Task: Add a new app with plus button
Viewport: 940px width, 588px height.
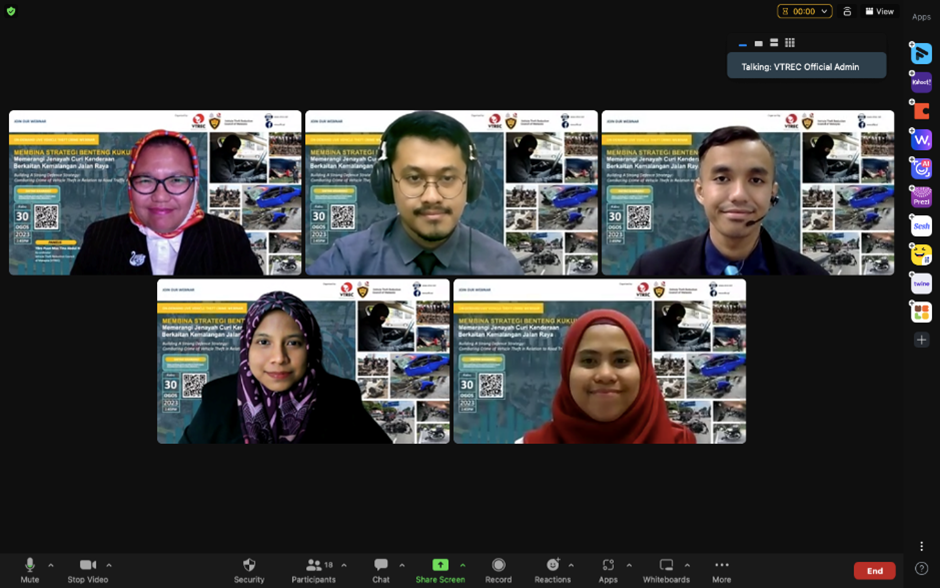Action: pos(921,340)
